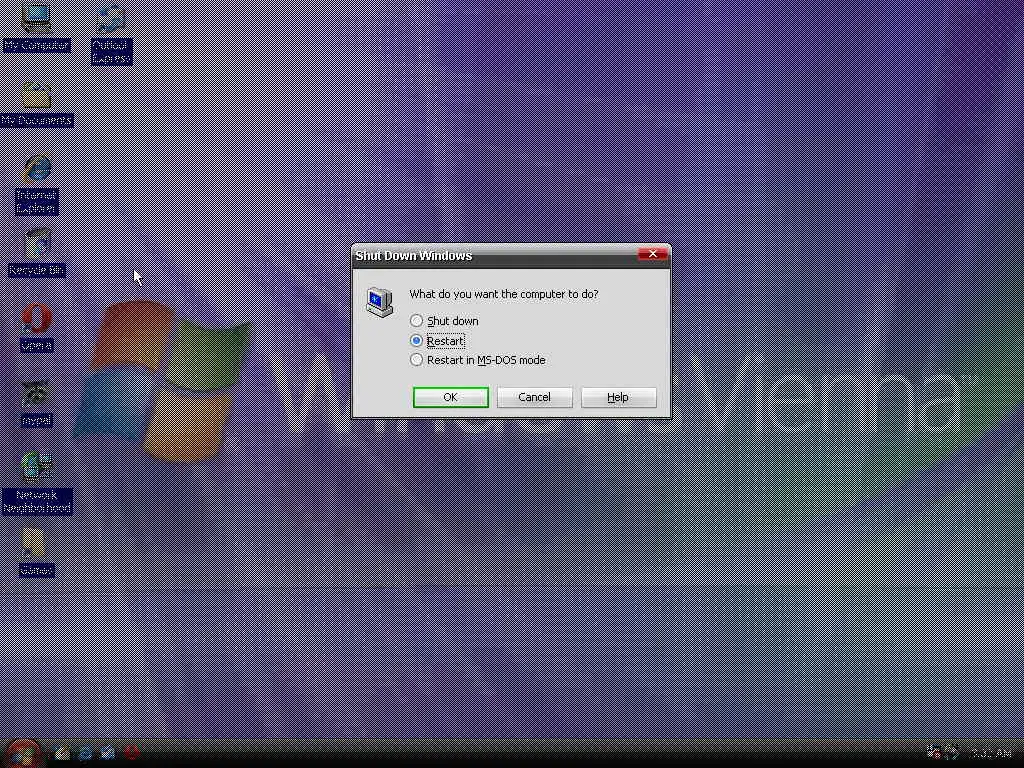Launch Internet Explorer desktop icon

[x=37, y=185]
